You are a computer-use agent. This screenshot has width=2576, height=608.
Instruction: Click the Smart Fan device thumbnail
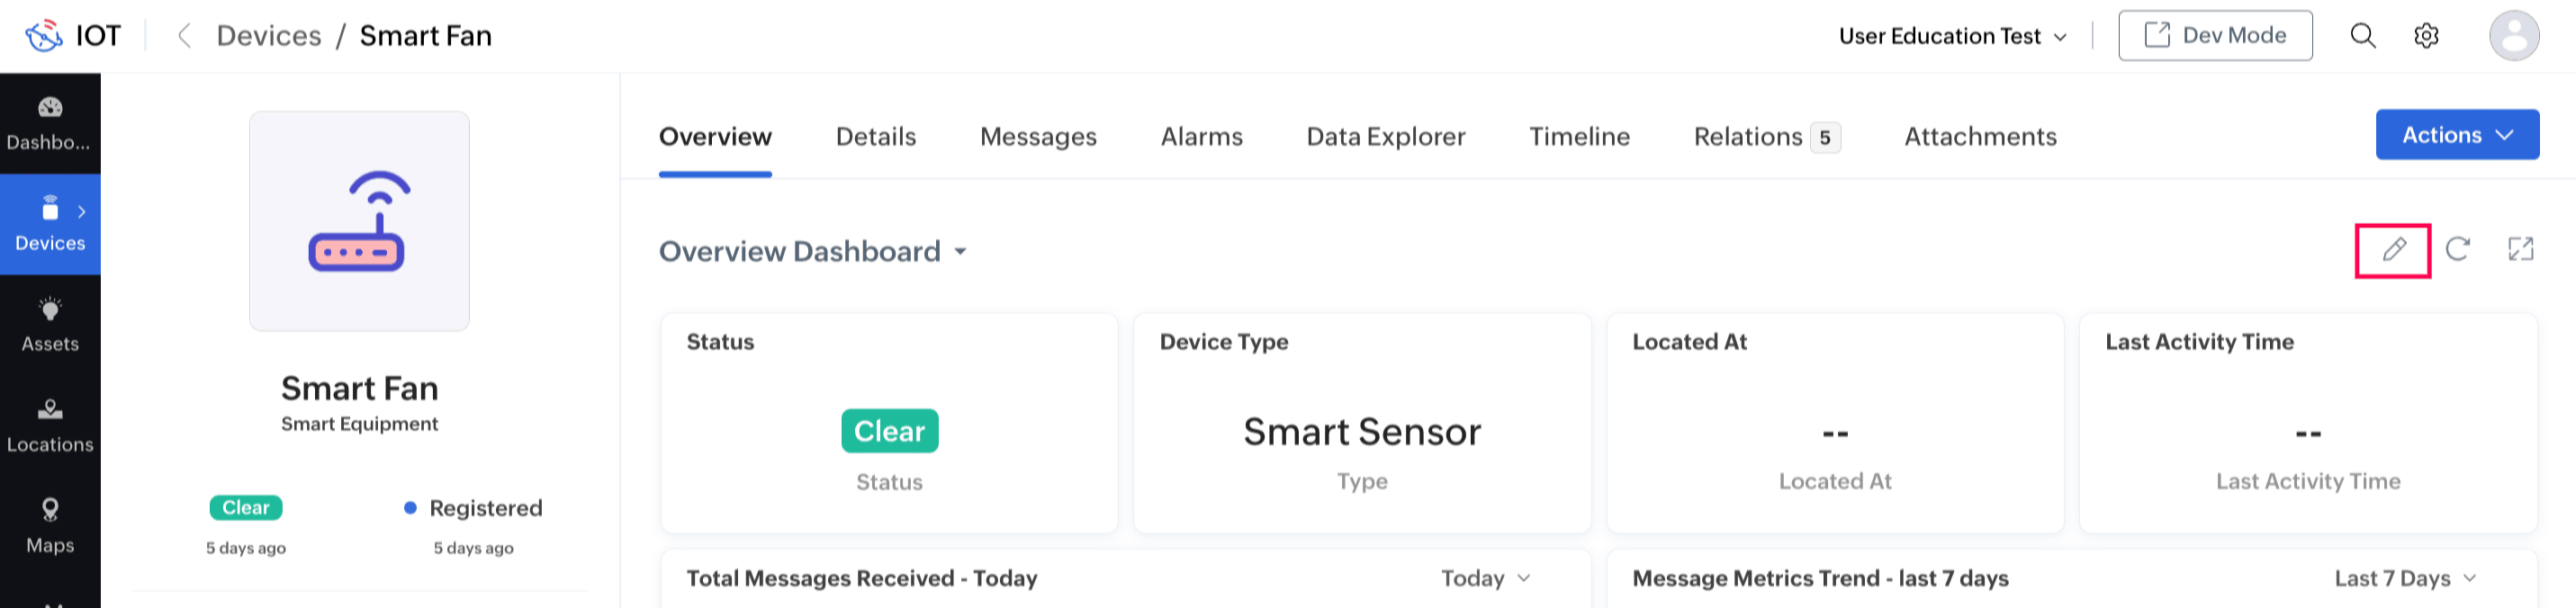359,221
